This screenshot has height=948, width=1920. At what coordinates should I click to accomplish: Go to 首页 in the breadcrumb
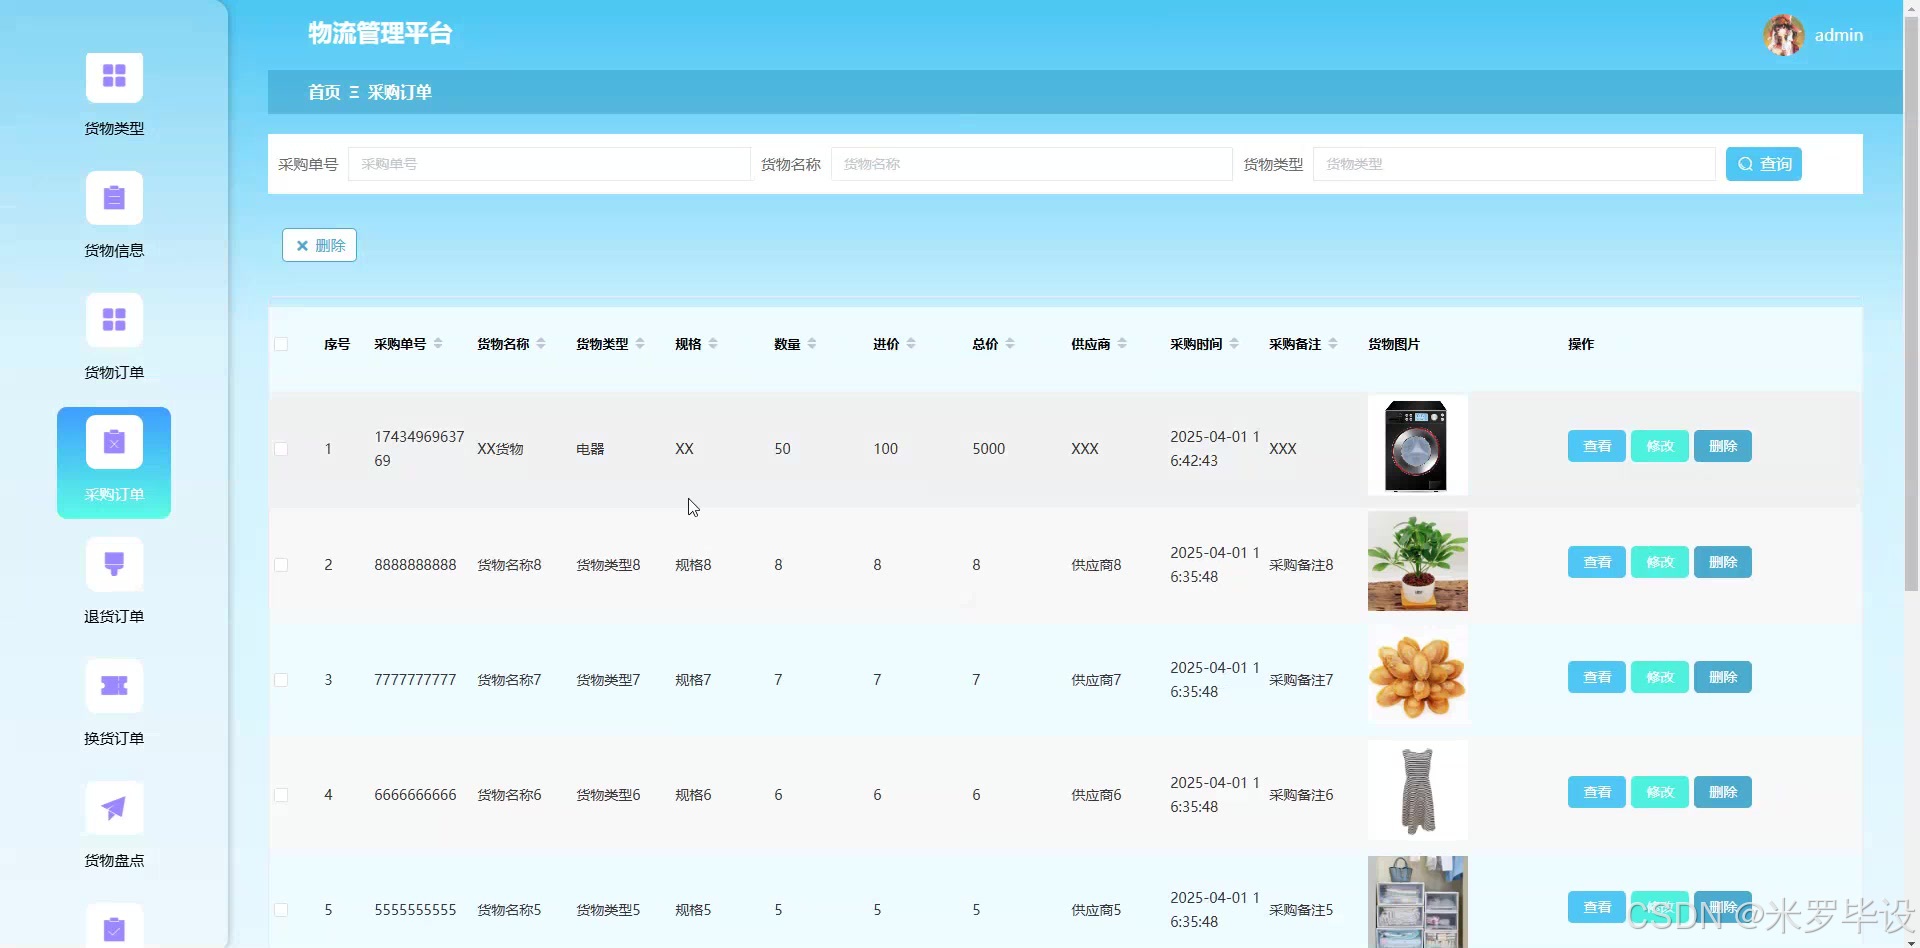(x=324, y=92)
